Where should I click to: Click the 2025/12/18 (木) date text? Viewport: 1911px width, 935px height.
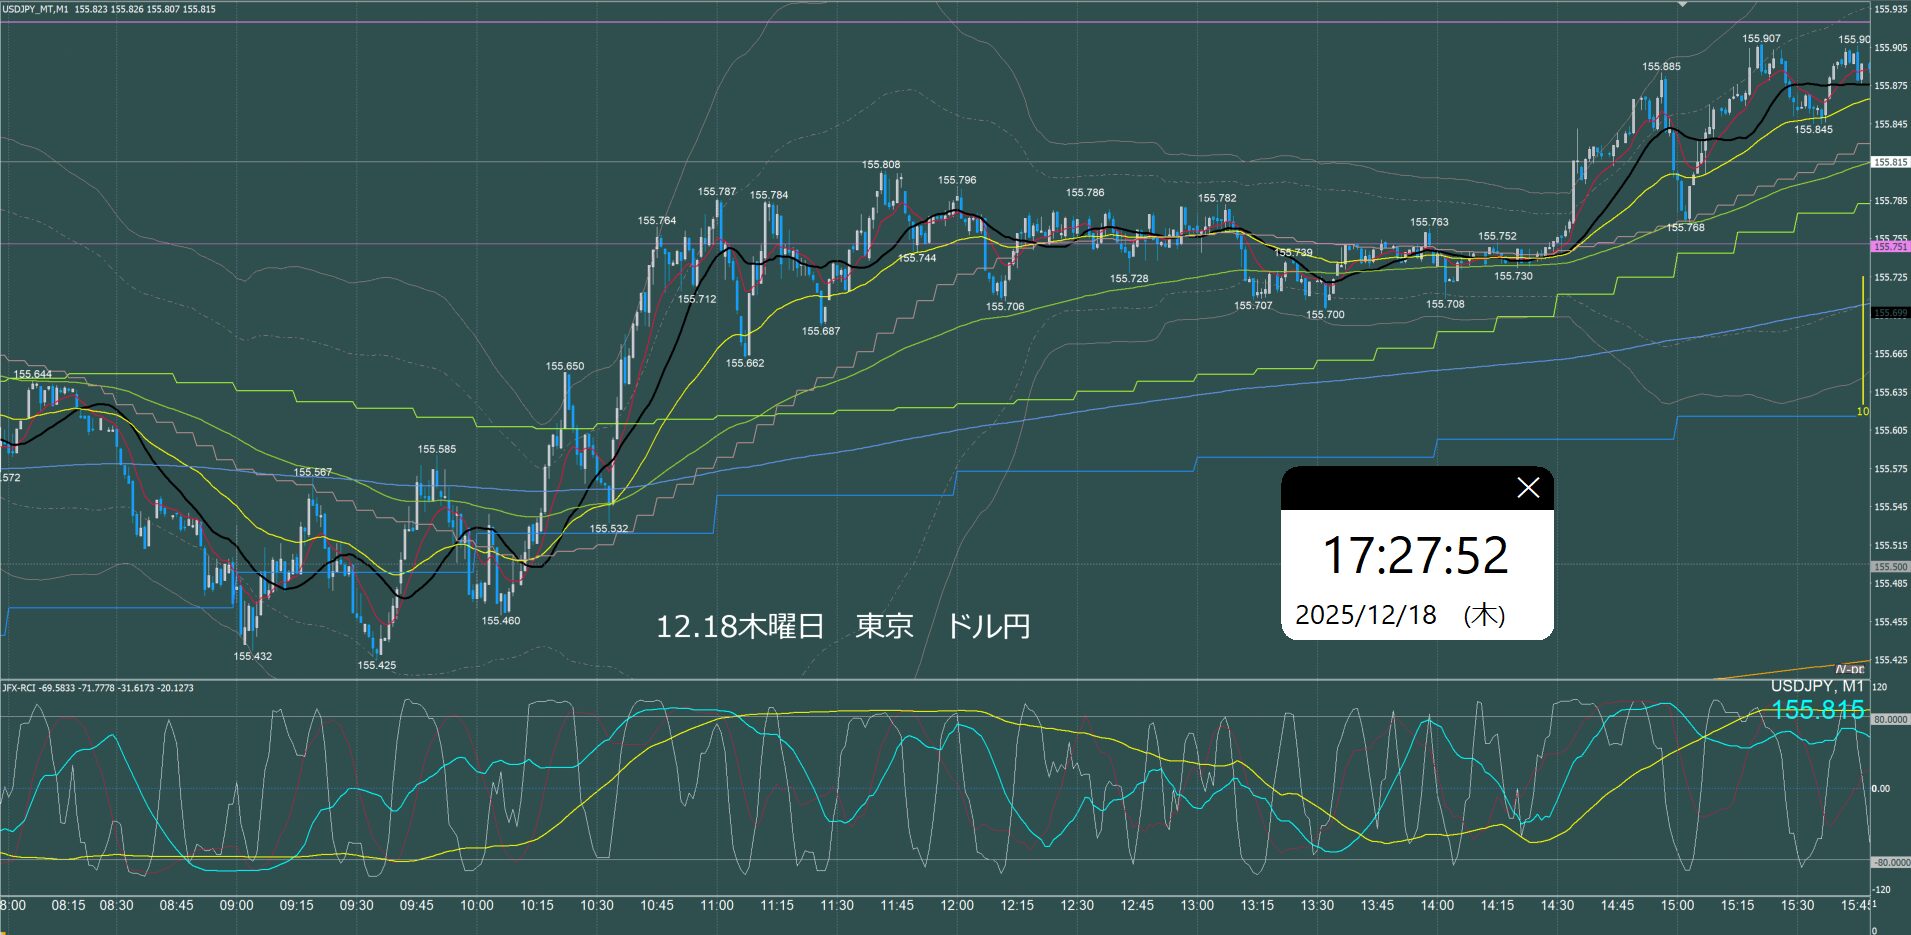[x=1400, y=615]
